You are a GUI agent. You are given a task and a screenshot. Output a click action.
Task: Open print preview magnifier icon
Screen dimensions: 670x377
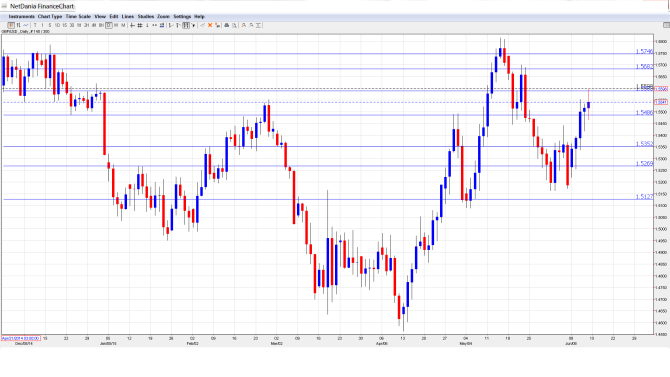tap(235, 25)
